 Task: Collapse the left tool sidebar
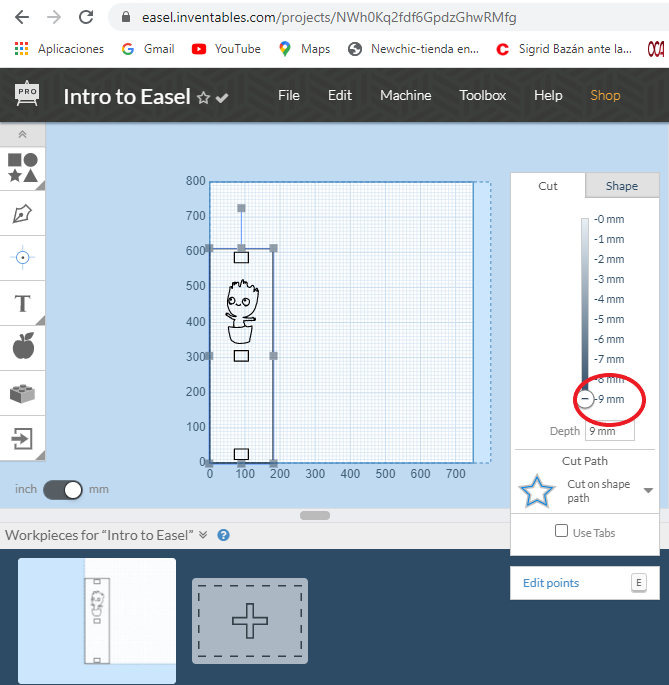[x=22, y=135]
